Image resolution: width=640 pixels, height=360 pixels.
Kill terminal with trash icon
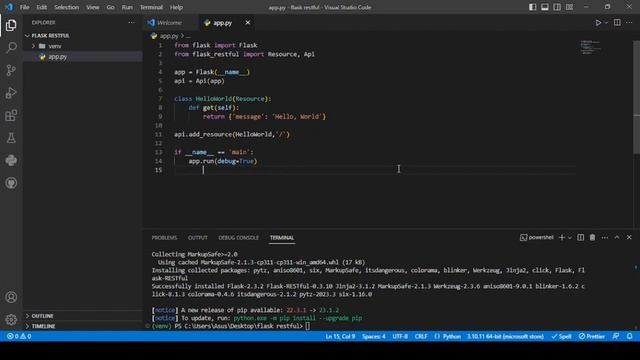pyautogui.click(x=592, y=238)
